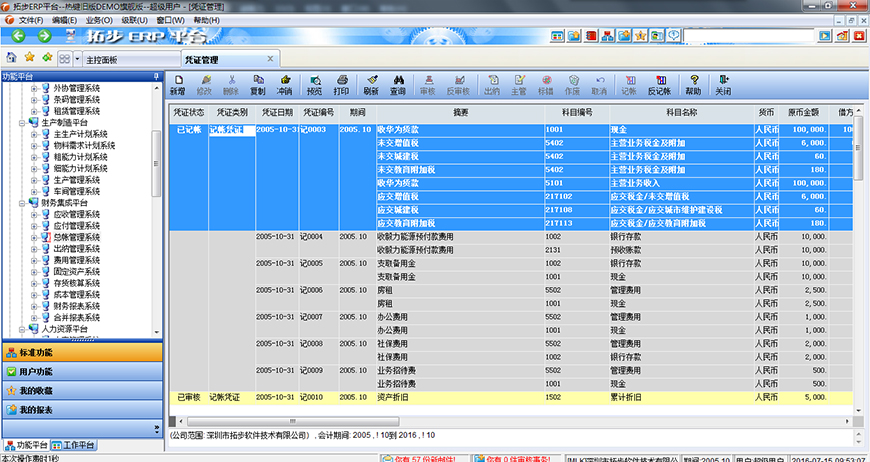
Task: Click the 刷新 (Refresh) toolbar icon
Action: [x=371, y=84]
